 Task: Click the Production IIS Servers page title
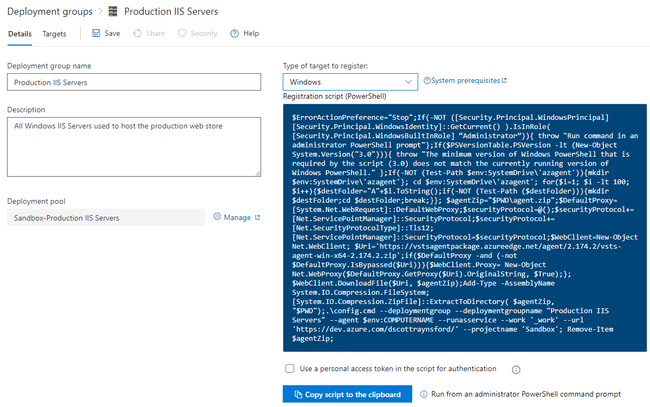(171, 12)
